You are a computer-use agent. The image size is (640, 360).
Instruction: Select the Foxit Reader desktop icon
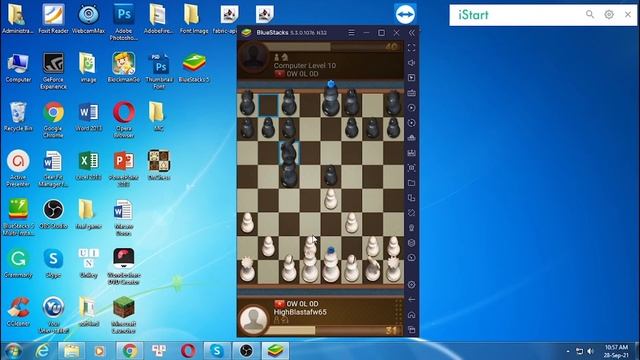(53, 18)
